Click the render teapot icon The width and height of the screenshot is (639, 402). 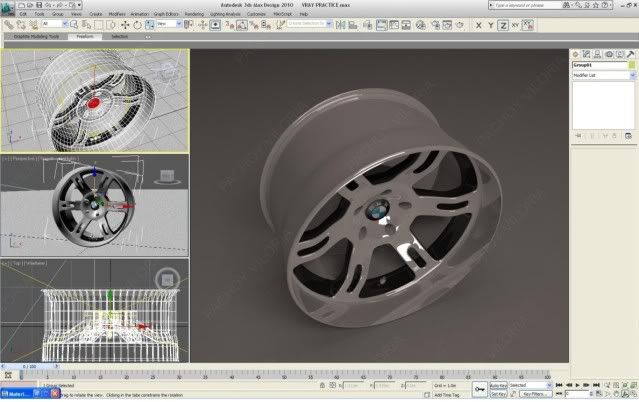[460, 25]
